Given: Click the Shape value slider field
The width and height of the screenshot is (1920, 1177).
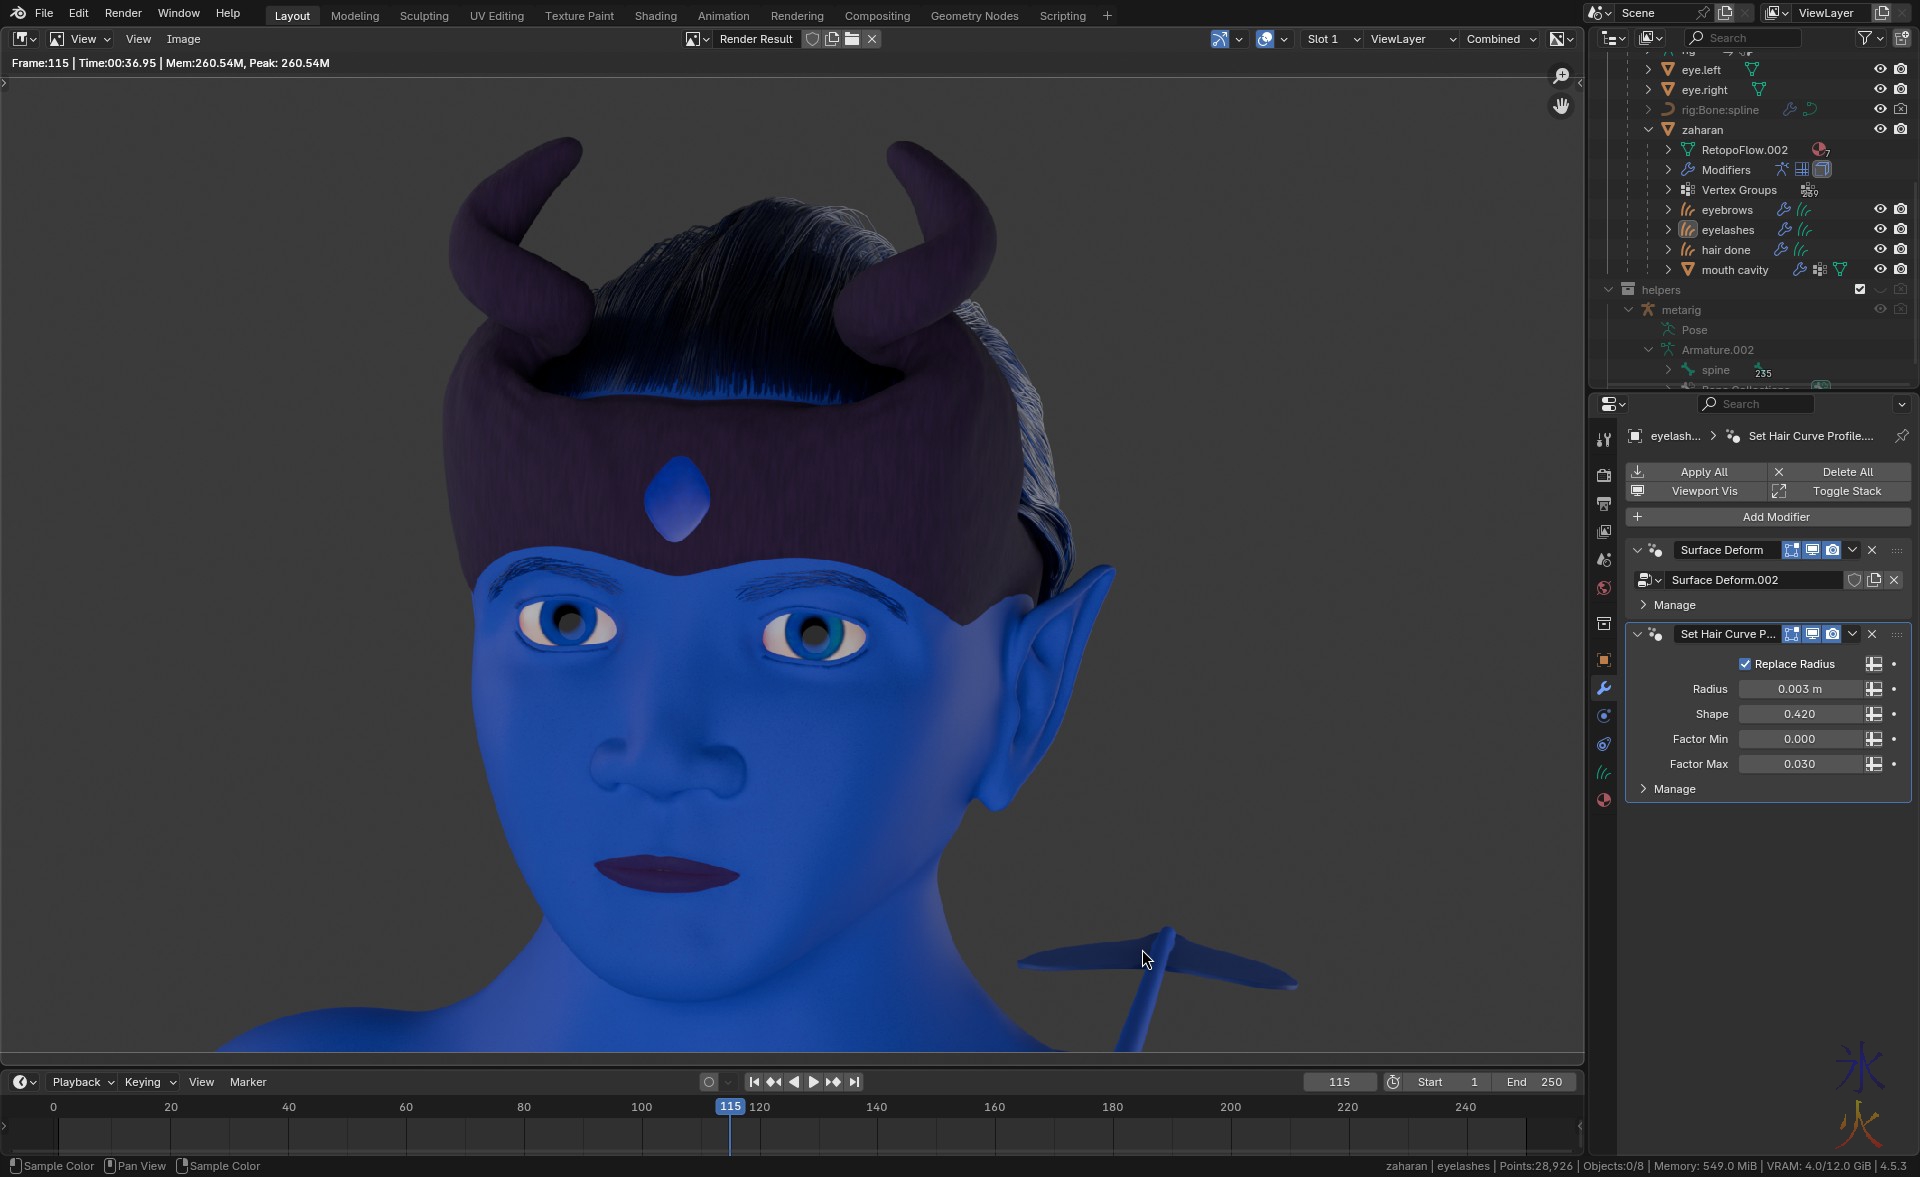Looking at the screenshot, I should 1799,714.
